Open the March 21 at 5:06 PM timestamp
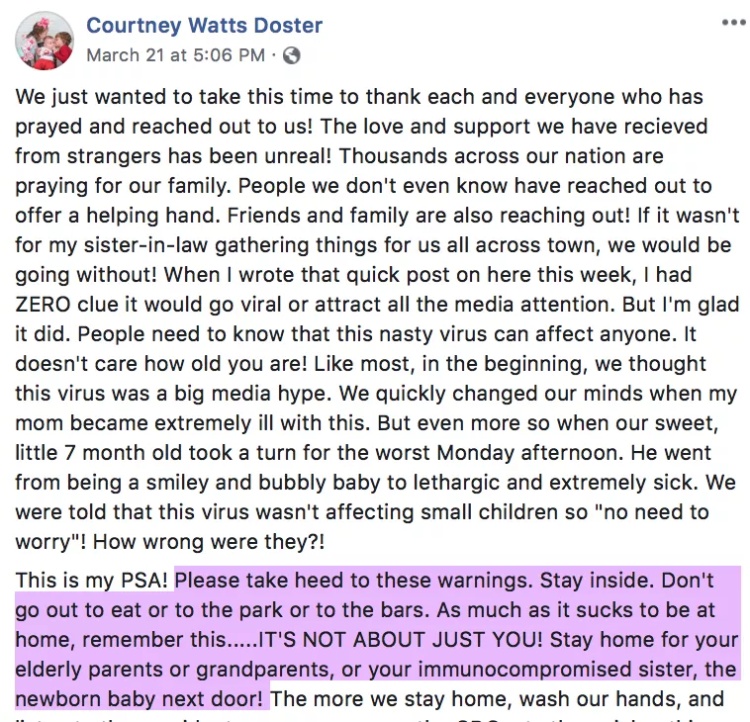Screen dimensions: 750x722 click(x=176, y=55)
